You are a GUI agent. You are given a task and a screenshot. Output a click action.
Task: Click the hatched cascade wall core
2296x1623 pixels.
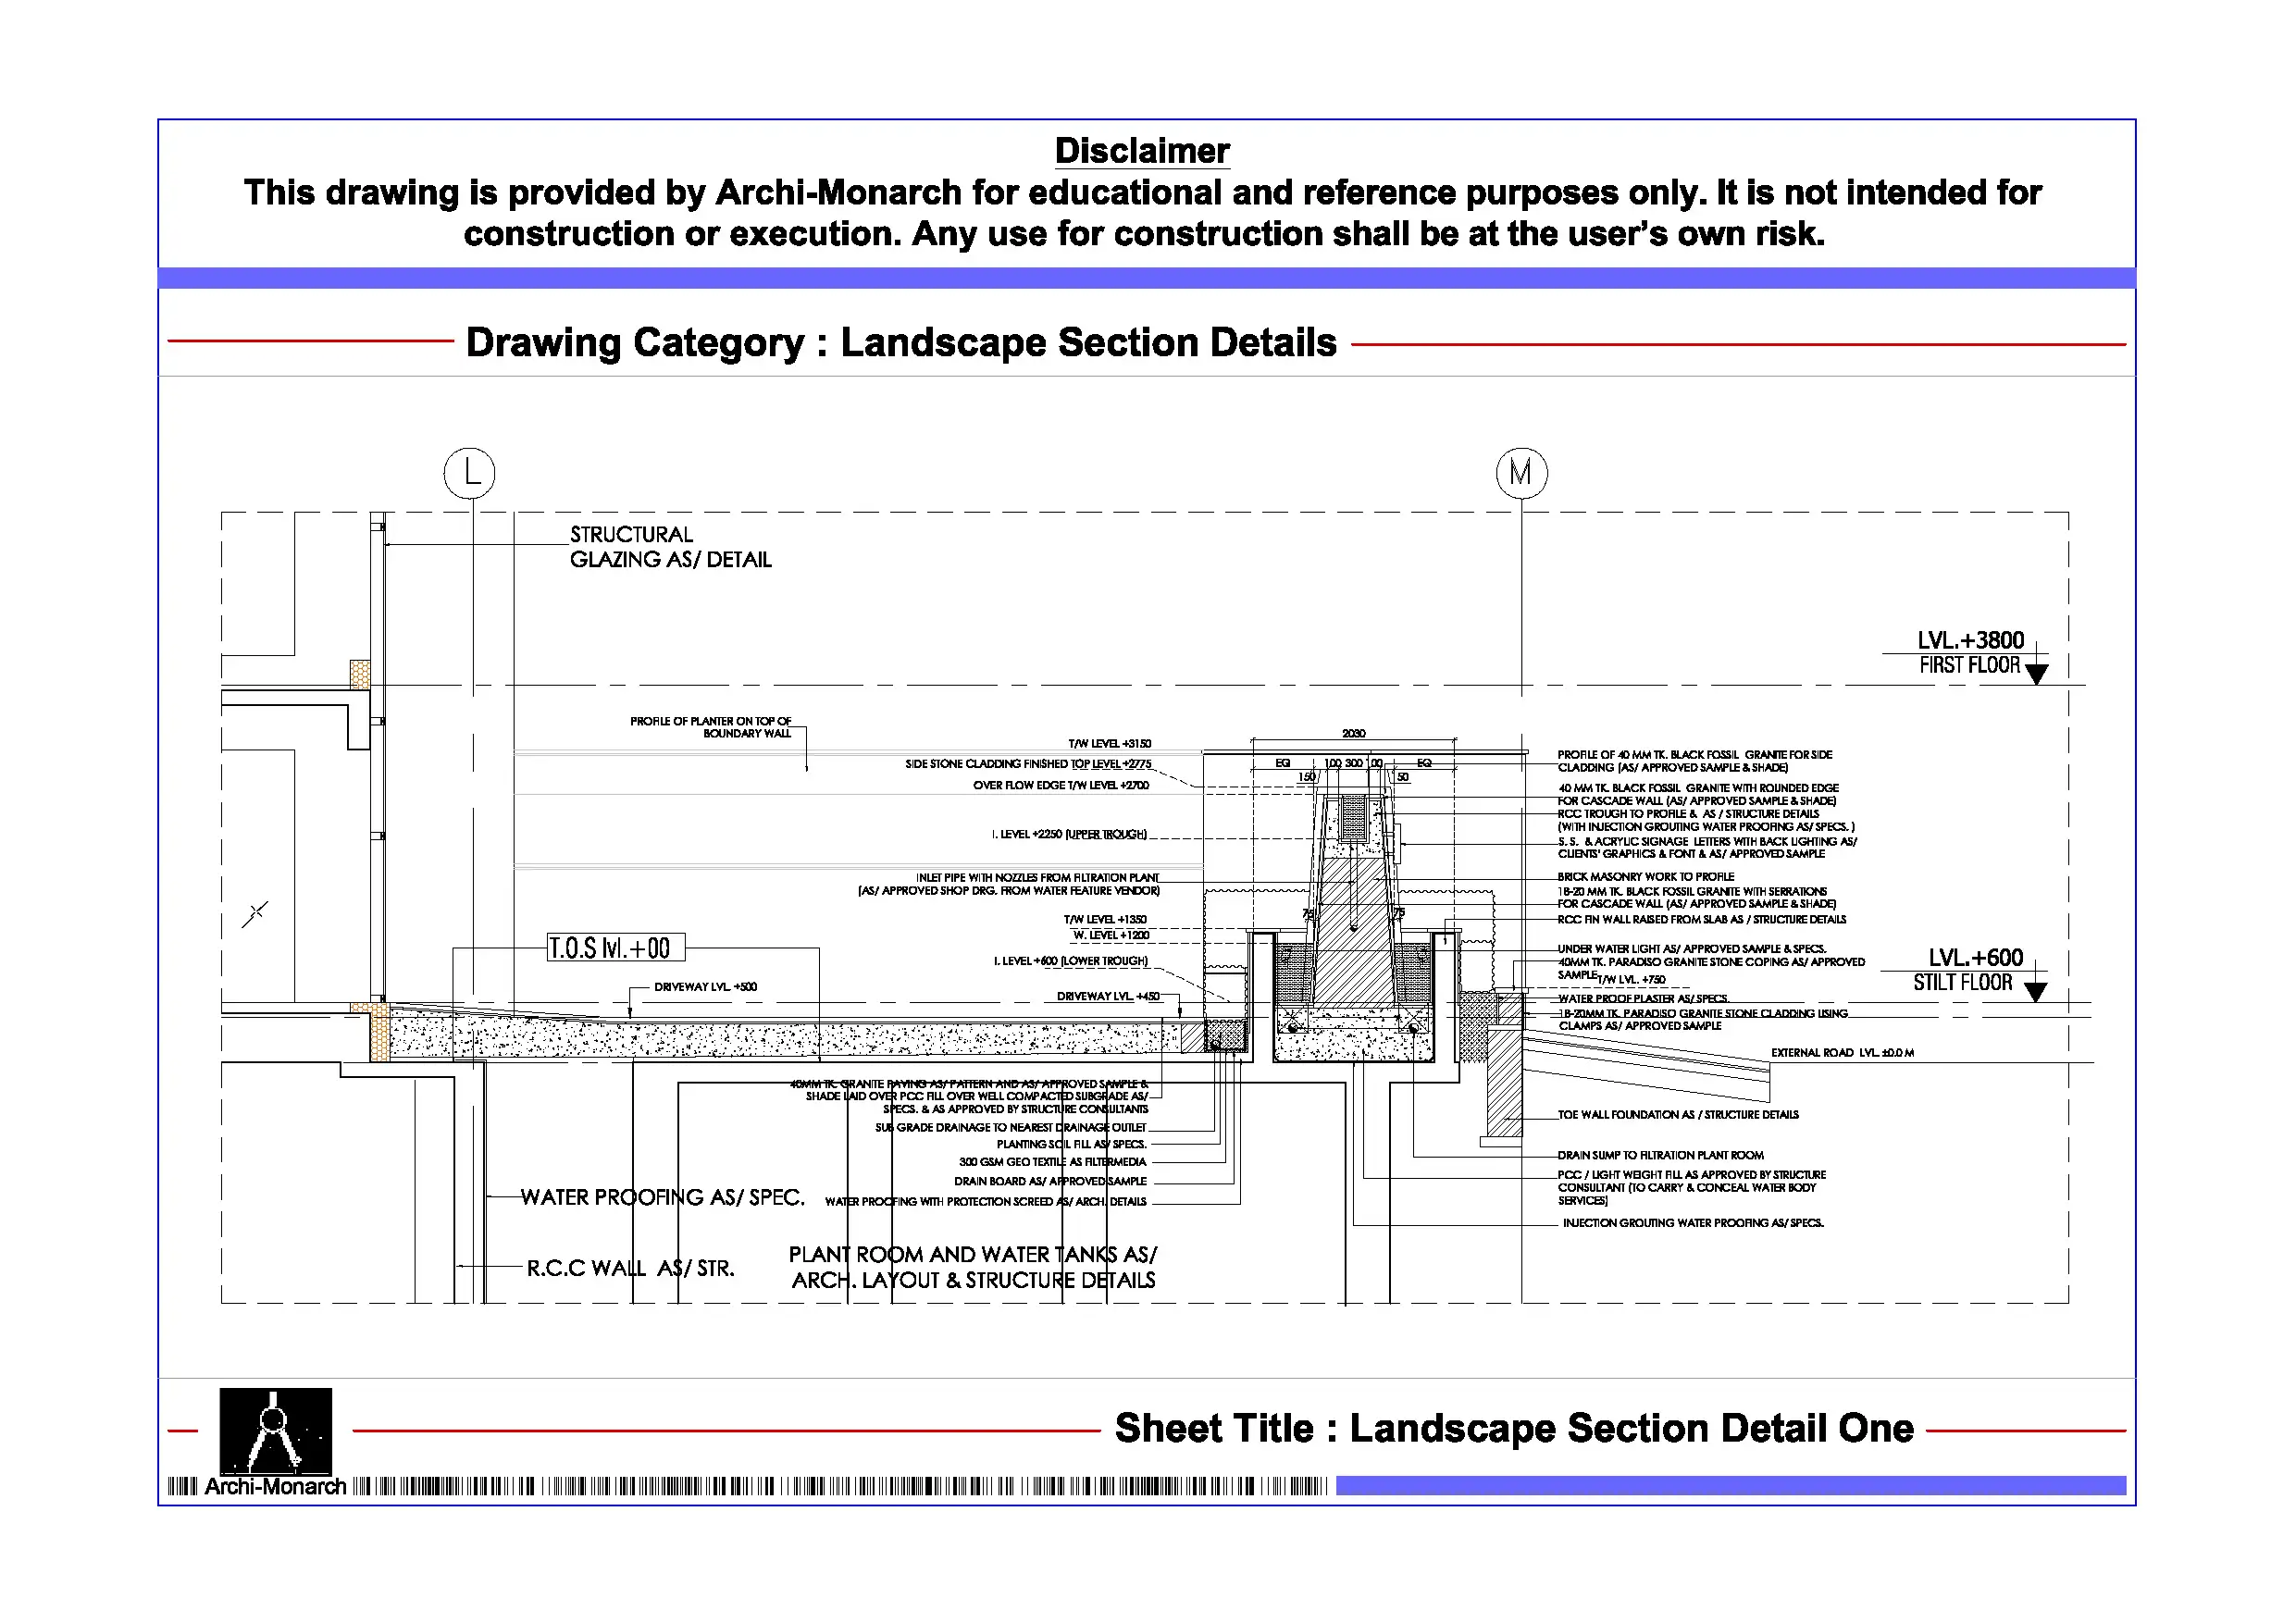(x=1352, y=940)
